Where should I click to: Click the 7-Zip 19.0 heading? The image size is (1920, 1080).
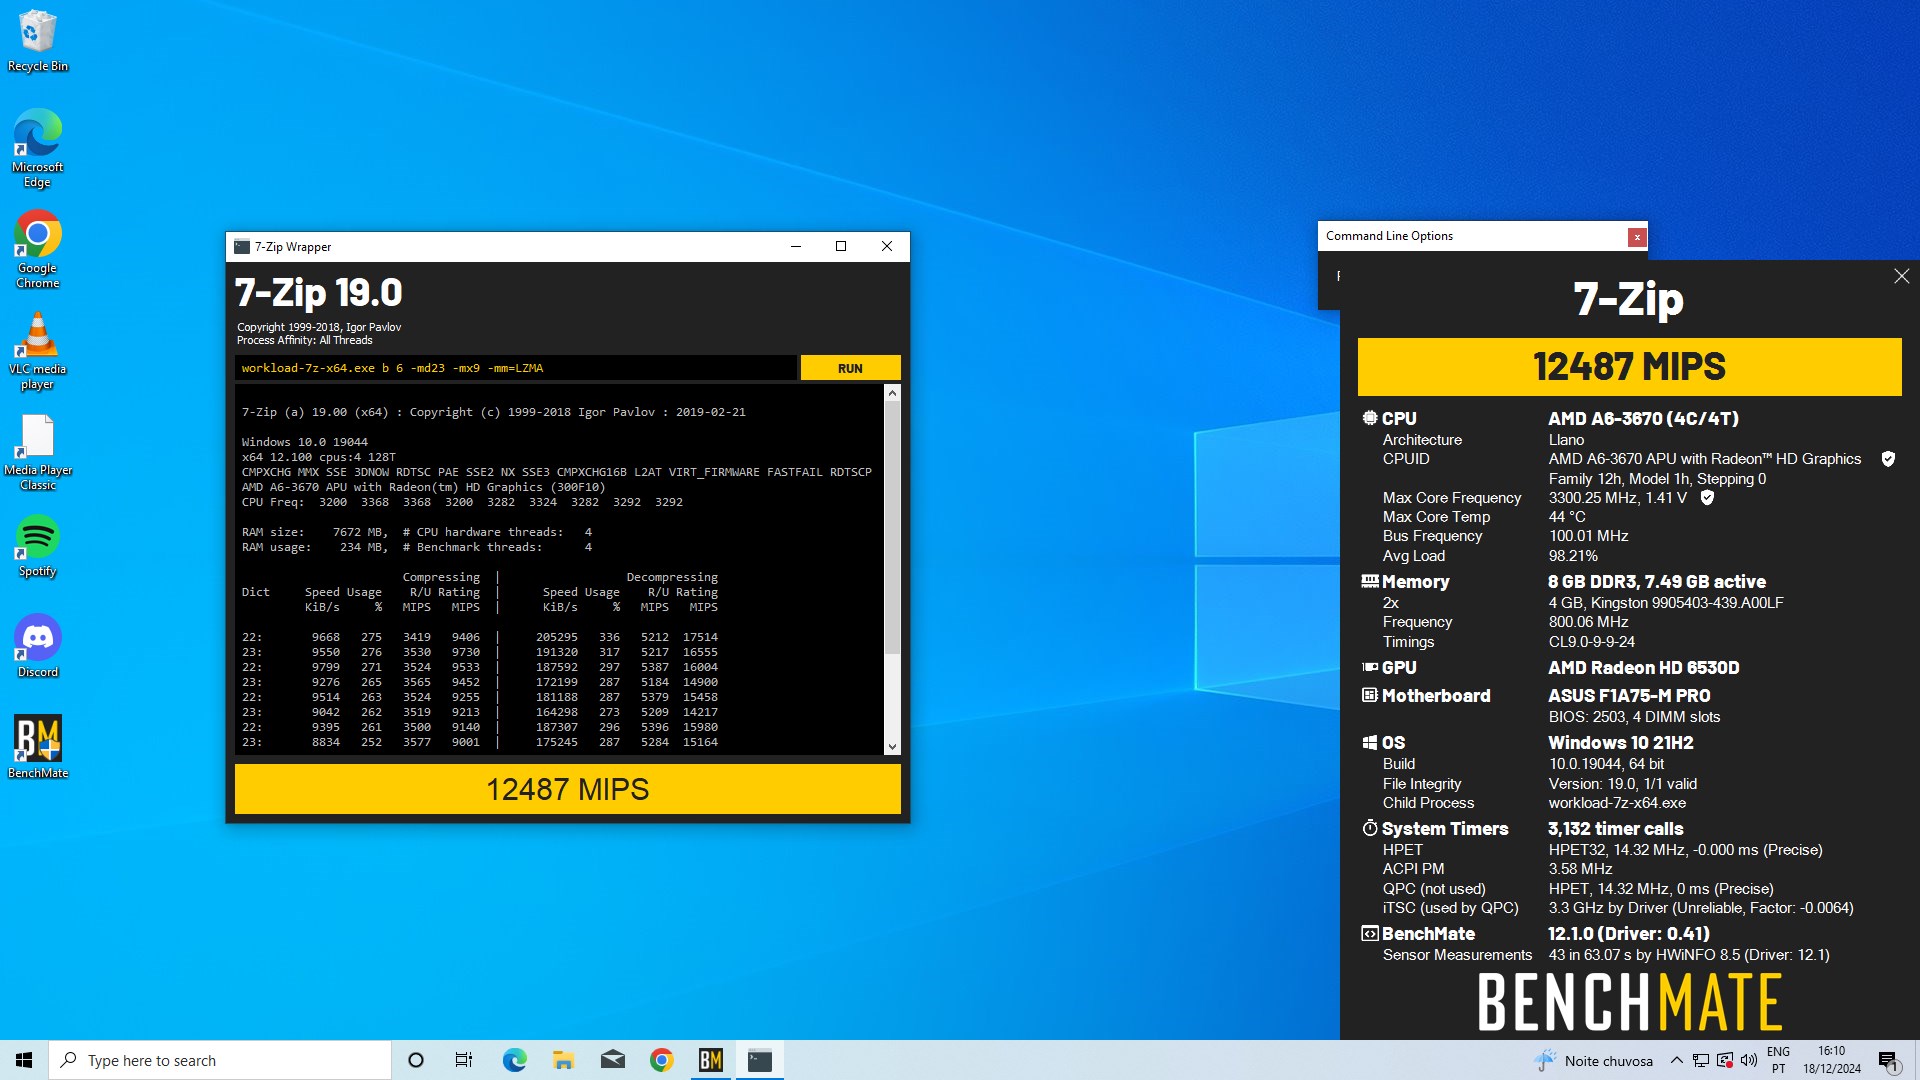(318, 293)
